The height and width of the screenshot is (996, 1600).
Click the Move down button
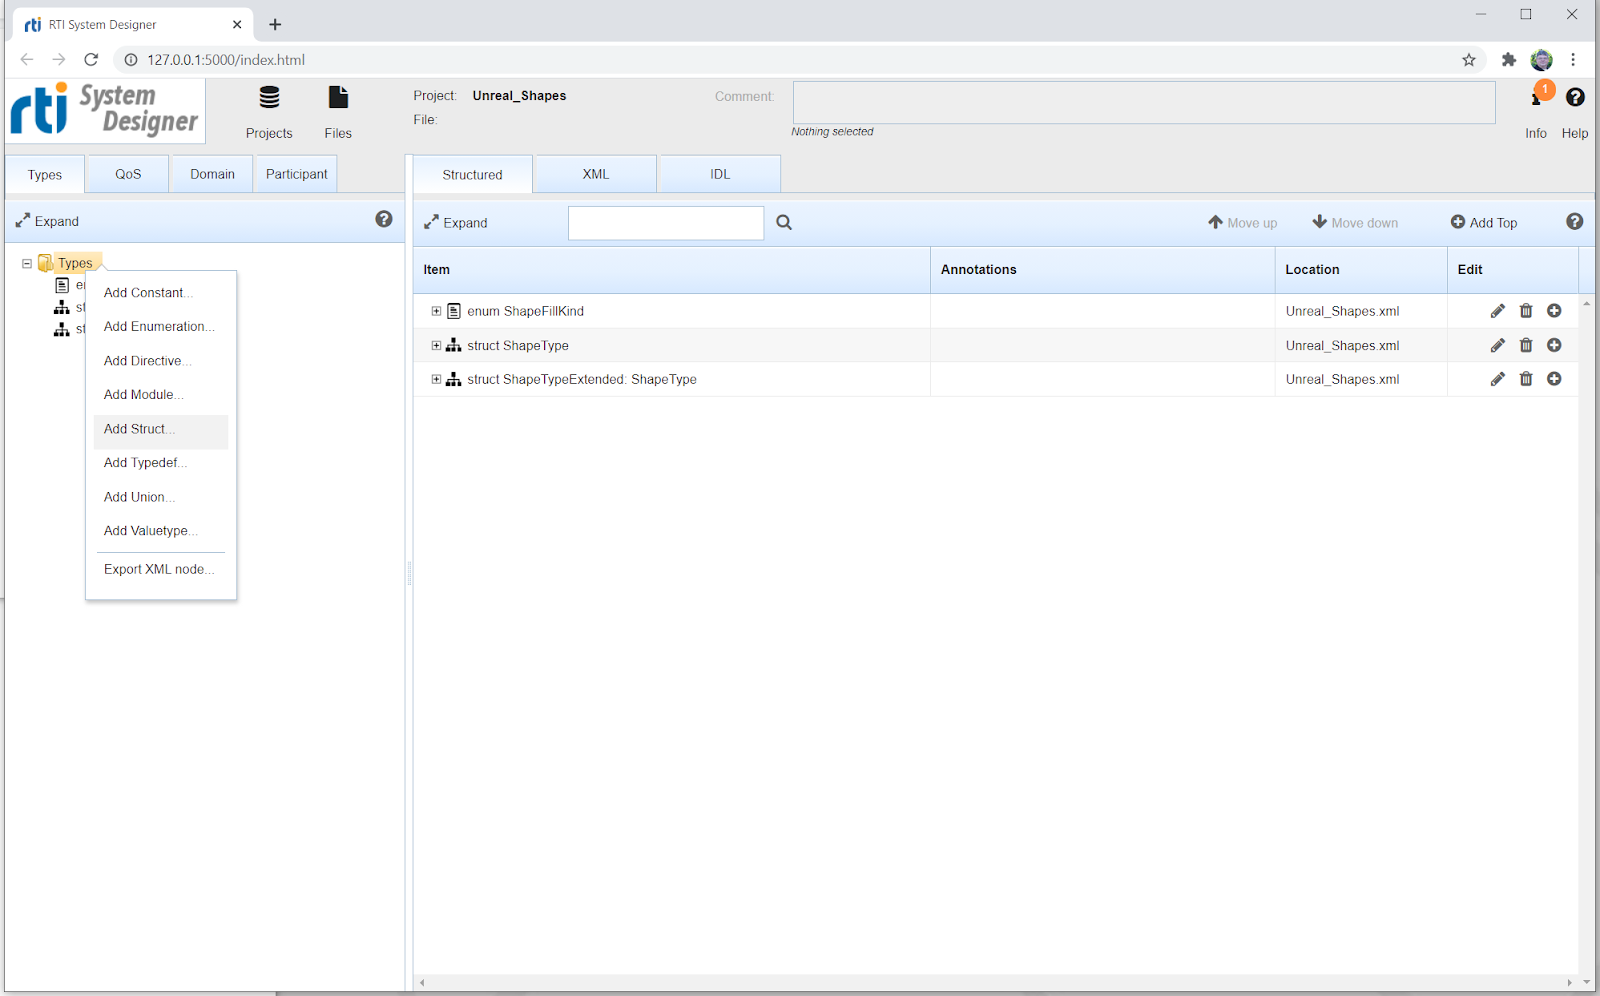(1356, 222)
